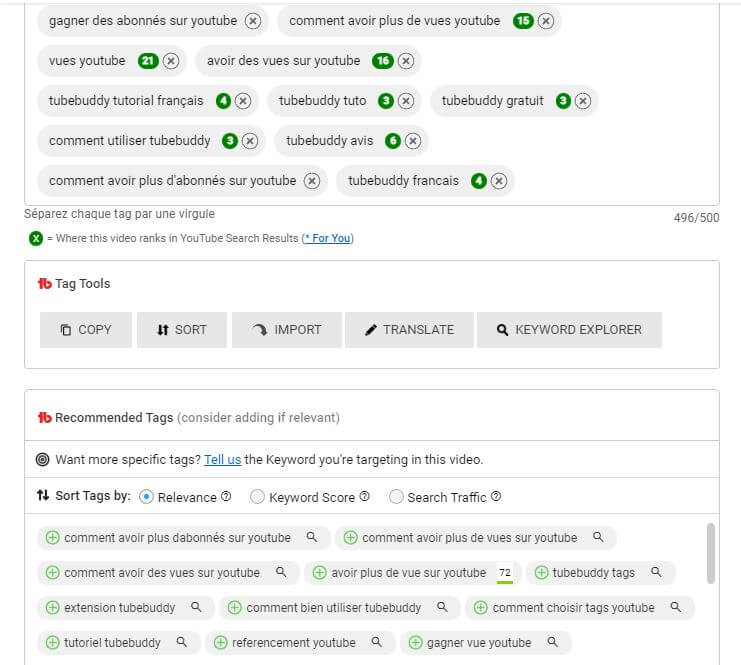Click rank badge 16 on 'avoir des vues sur youtube'
741x665 pixels.
pyautogui.click(x=383, y=61)
